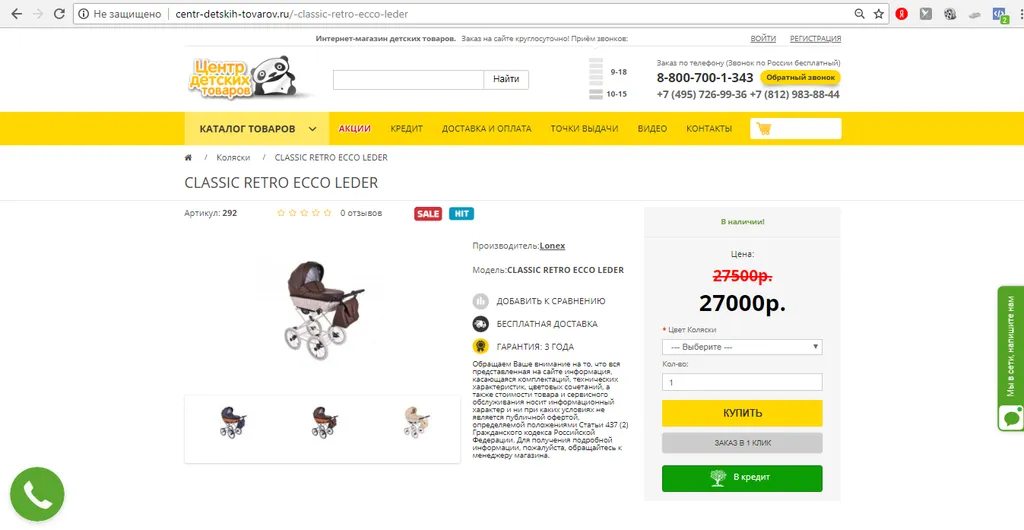The height and width of the screenshot is (530, 1024).
Task: Bookmark page with the star icon
Action: pyautogui.click(x=879, y=14)
